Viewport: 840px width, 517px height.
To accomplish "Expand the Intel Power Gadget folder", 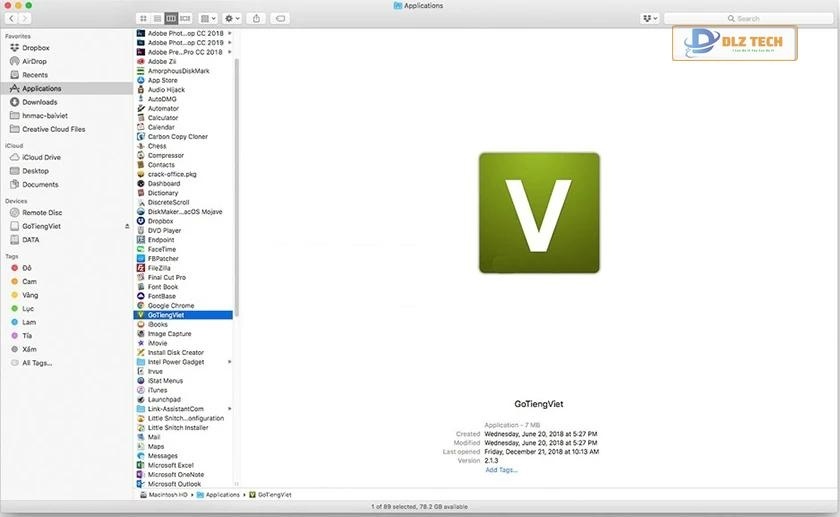I will point(230,362).
